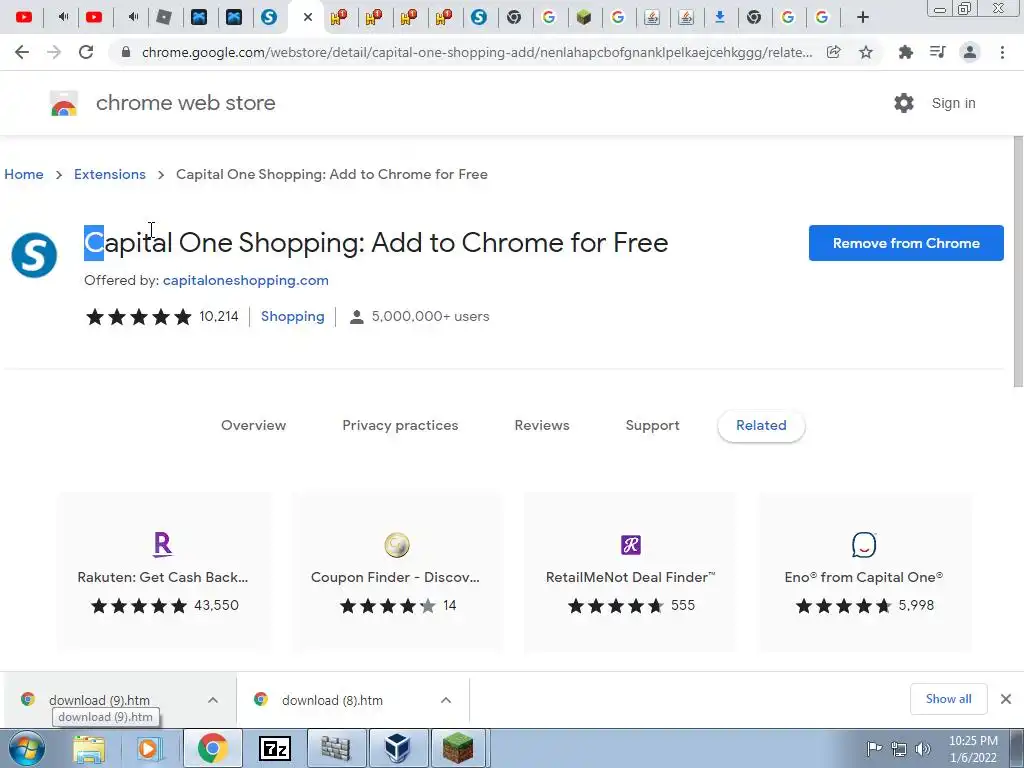Open the taskbar clock showing 10:25 PM

(x=973, y=749)
